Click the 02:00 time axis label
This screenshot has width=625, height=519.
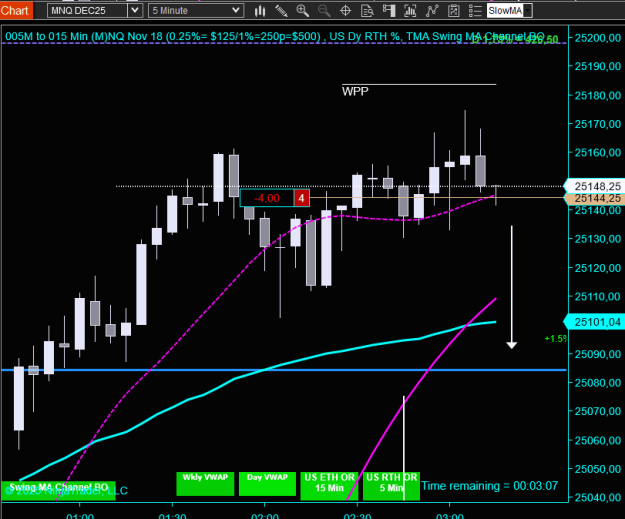(265, 515)
